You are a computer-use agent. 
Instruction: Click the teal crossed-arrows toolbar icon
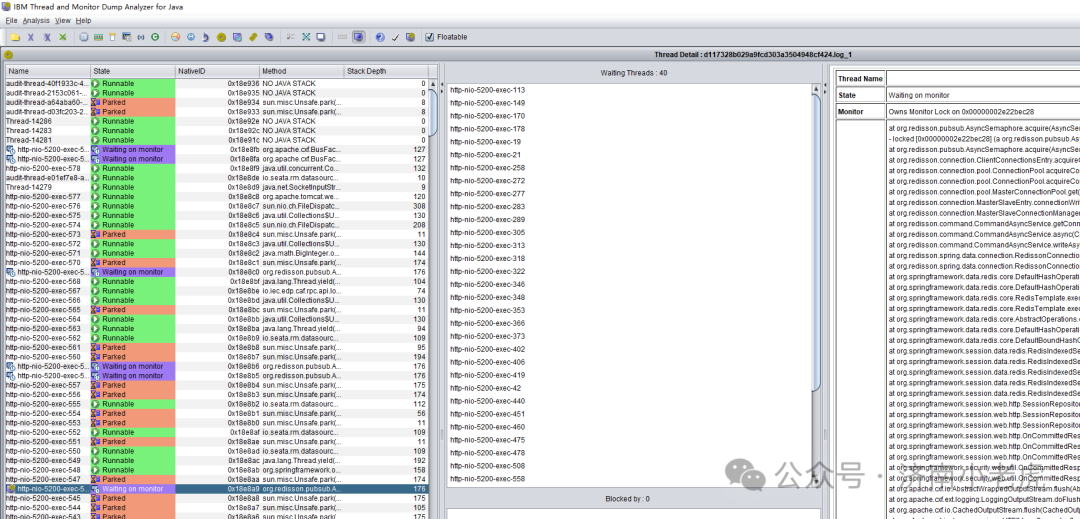tap(306, 37)
